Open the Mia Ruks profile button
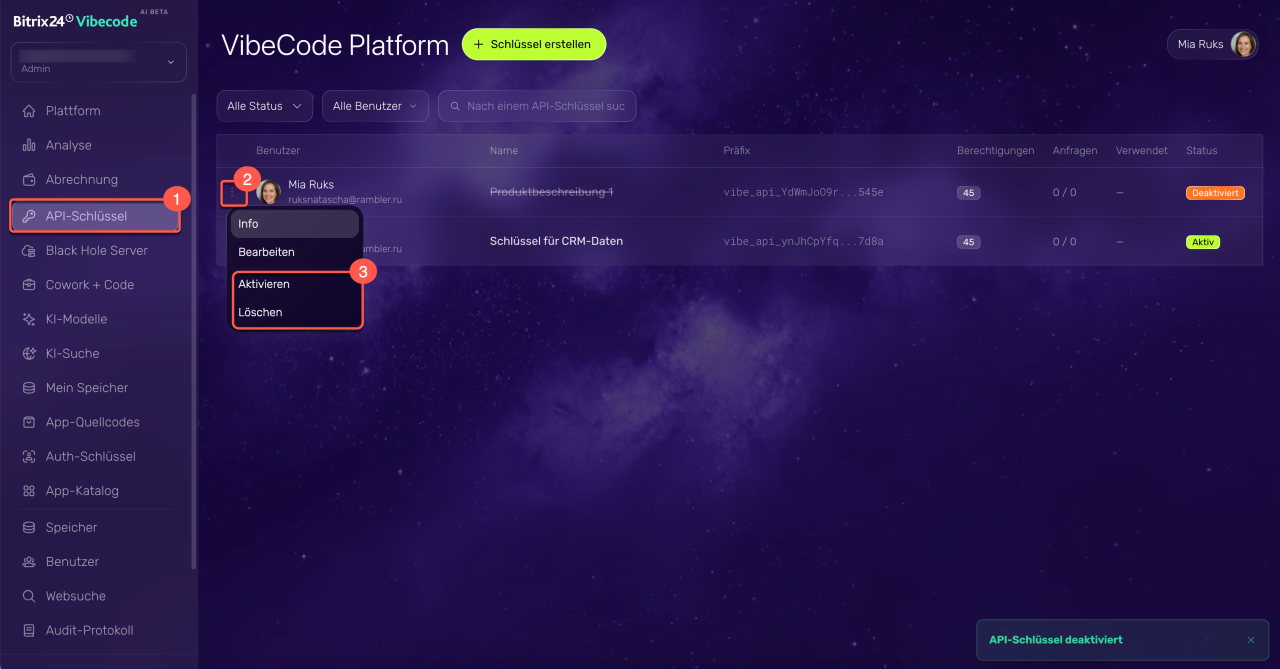Viewport: 1280px width, 669px height. pos(1213,44)
